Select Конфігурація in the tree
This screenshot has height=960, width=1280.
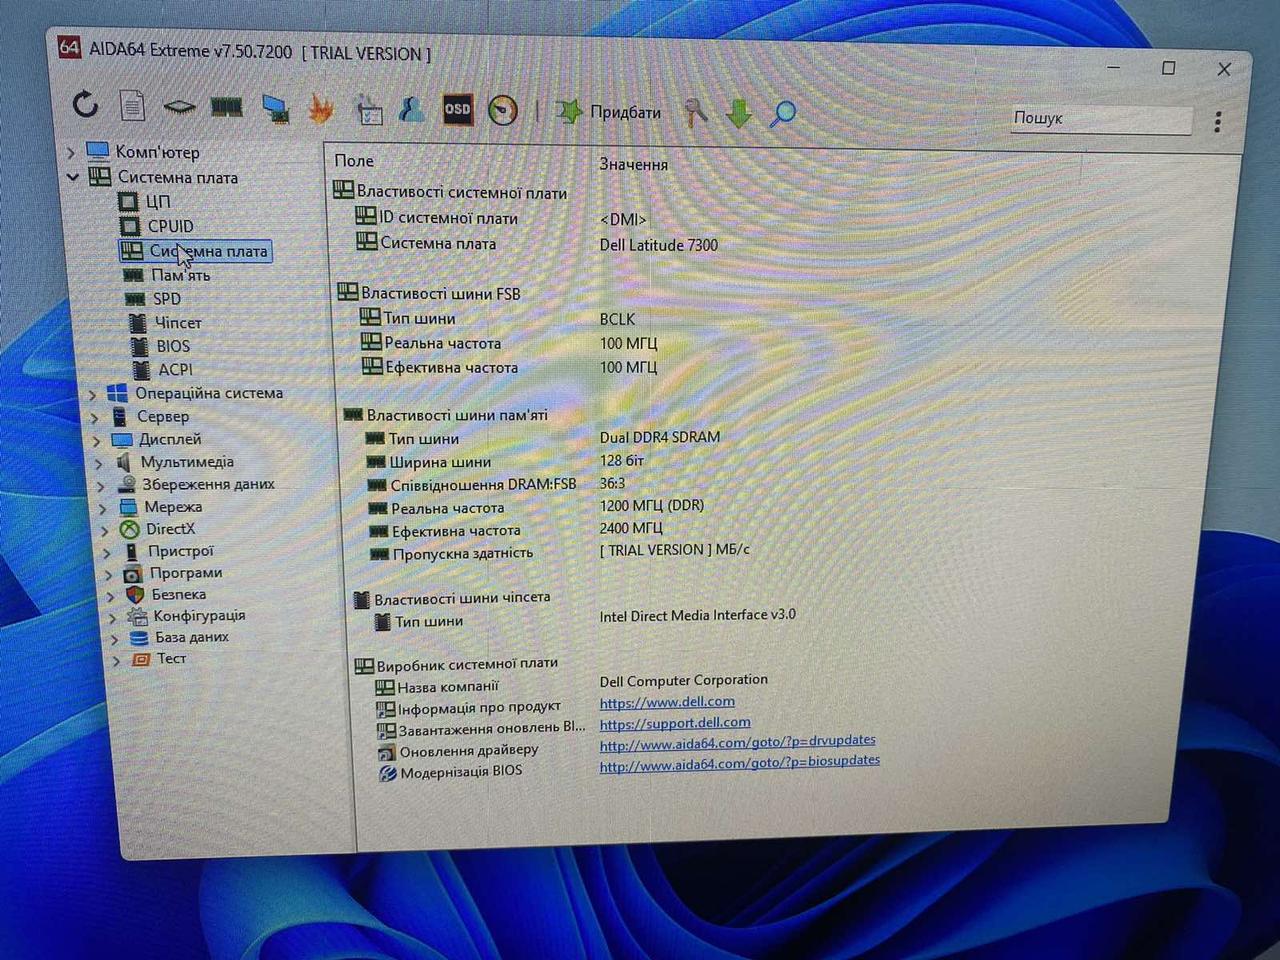coord(199,616)
